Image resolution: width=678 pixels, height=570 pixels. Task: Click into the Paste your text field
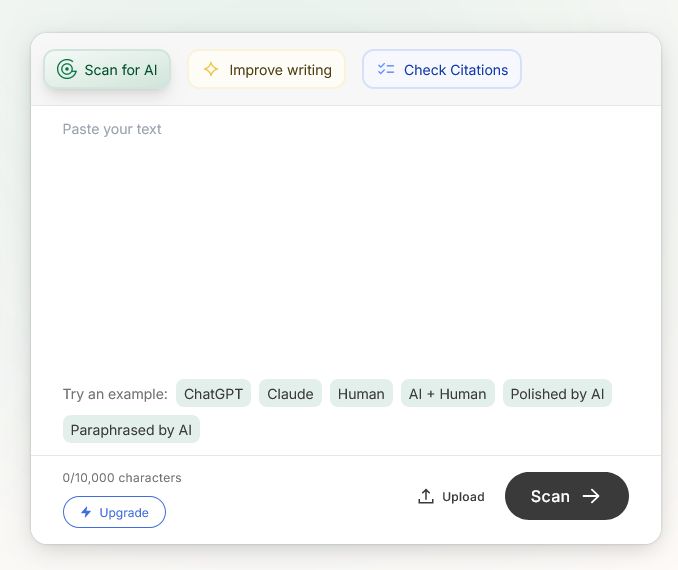(x=346, y=242)
